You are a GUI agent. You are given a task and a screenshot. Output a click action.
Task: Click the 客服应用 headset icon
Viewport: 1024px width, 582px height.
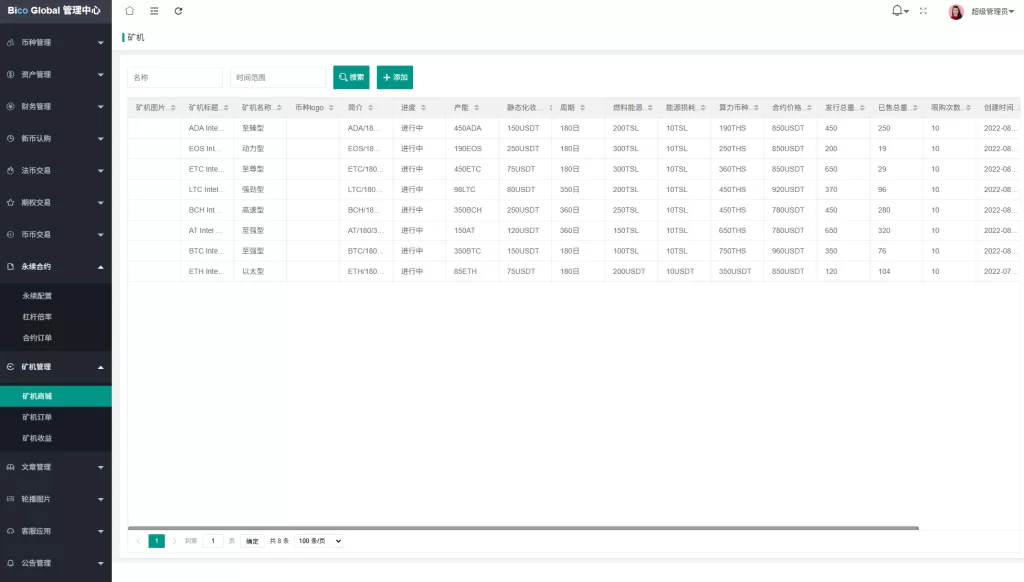tap(9, 531)
